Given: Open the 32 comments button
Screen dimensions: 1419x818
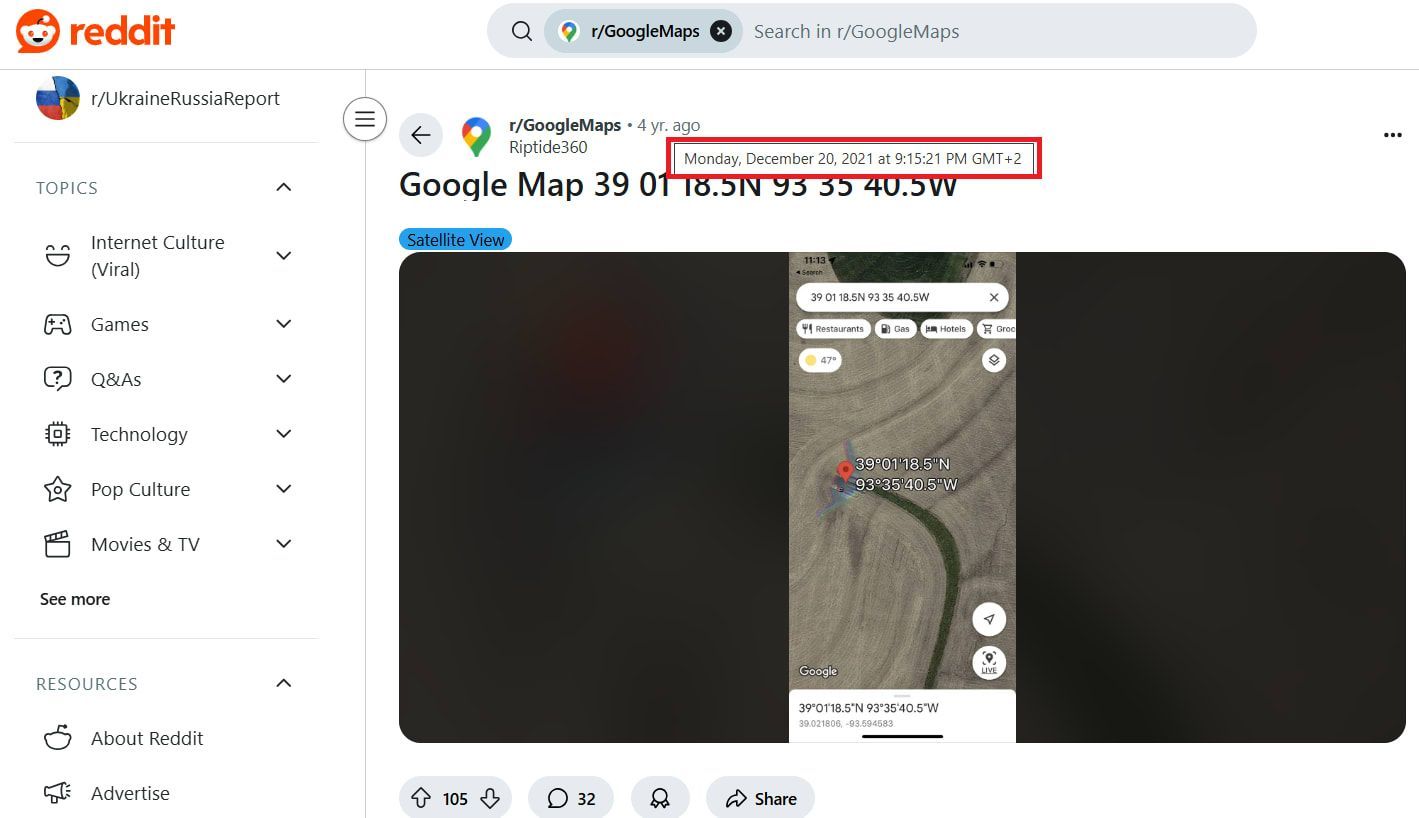Looking at the screenshot, I should click(x=571, y=798).
